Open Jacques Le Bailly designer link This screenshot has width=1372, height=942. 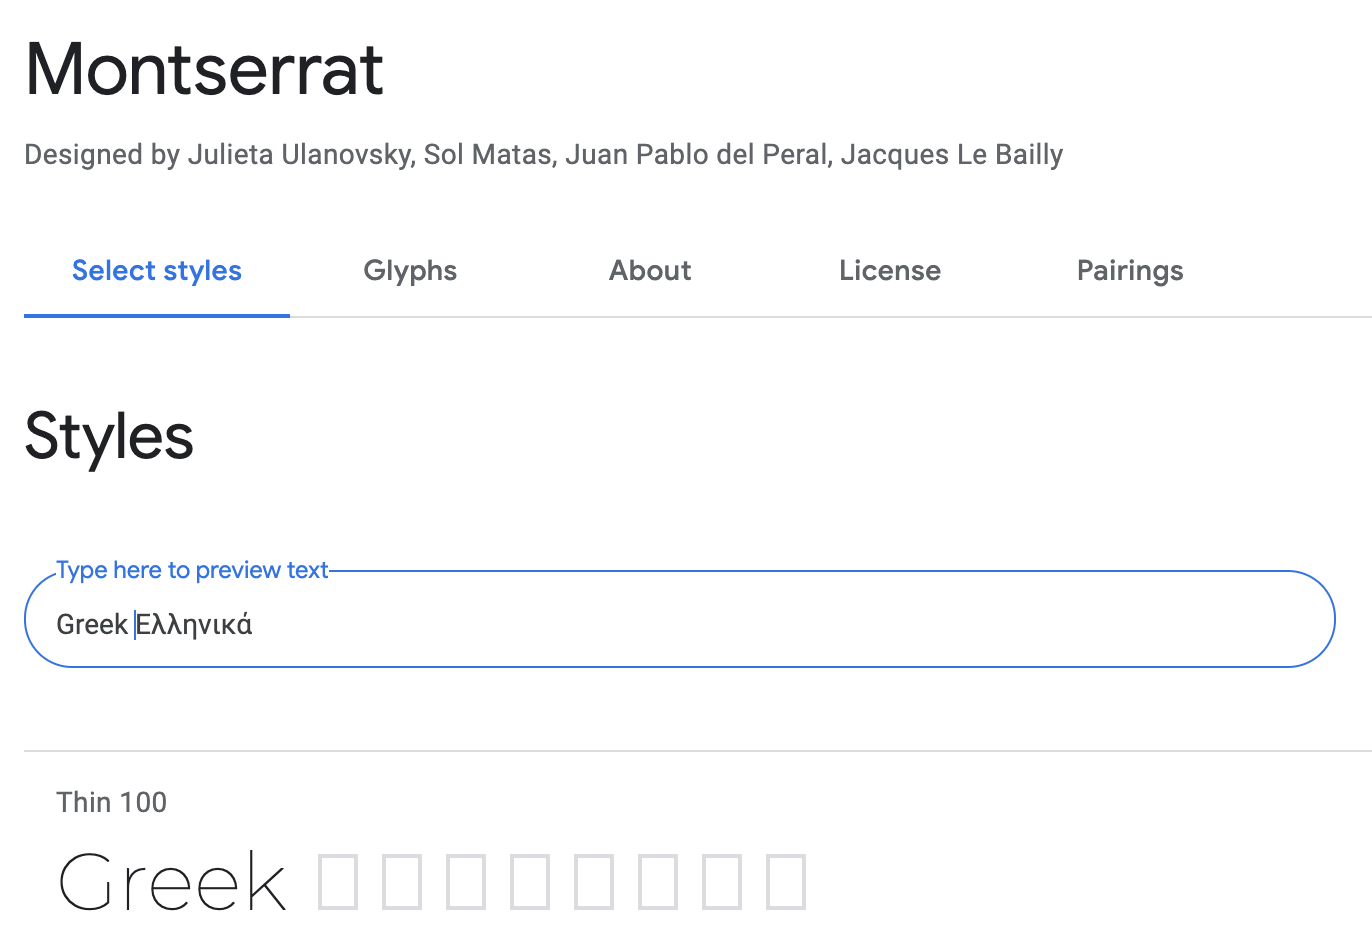[952, 154]
